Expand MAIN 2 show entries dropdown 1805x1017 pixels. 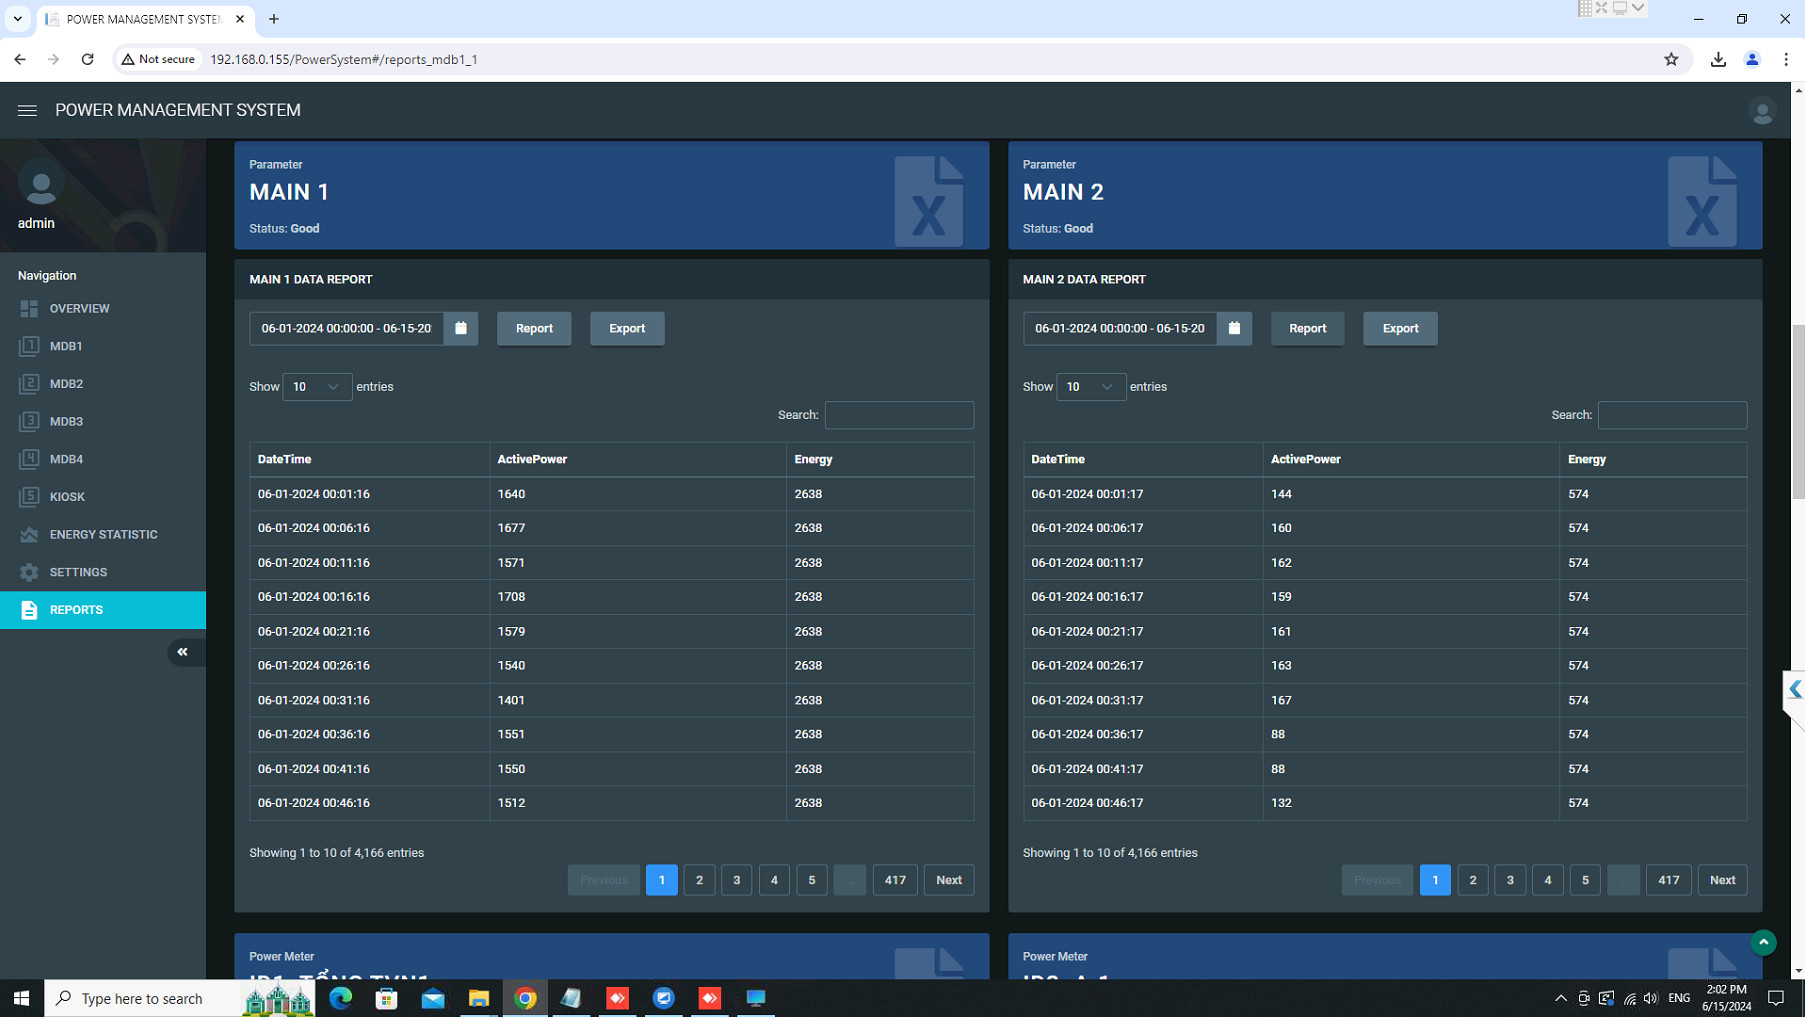pyautogui.click(x=1090, y=387)
